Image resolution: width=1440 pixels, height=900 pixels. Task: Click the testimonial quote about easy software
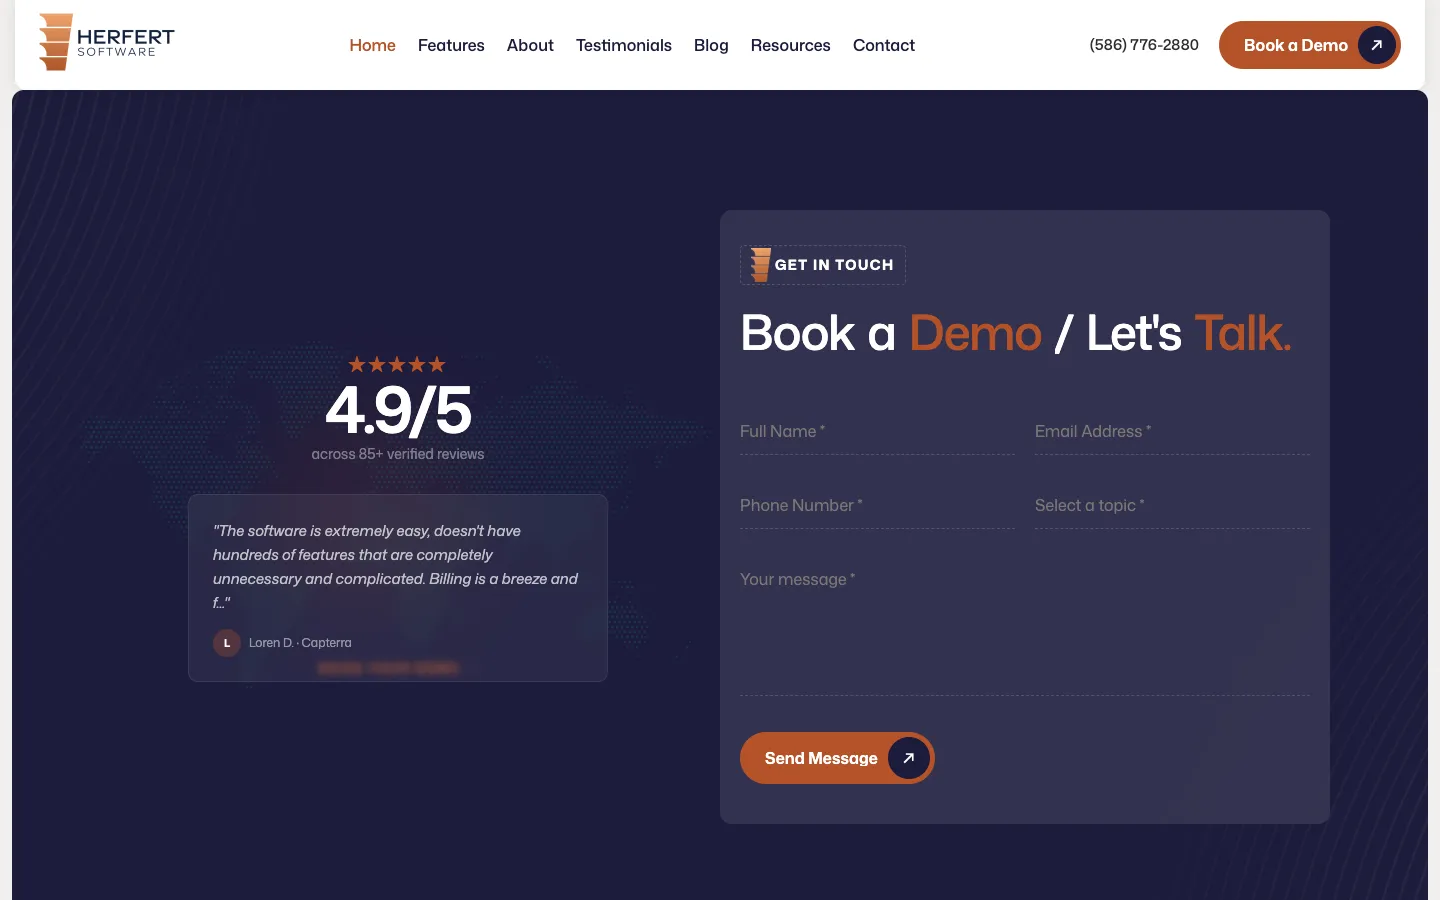(396, 567)
